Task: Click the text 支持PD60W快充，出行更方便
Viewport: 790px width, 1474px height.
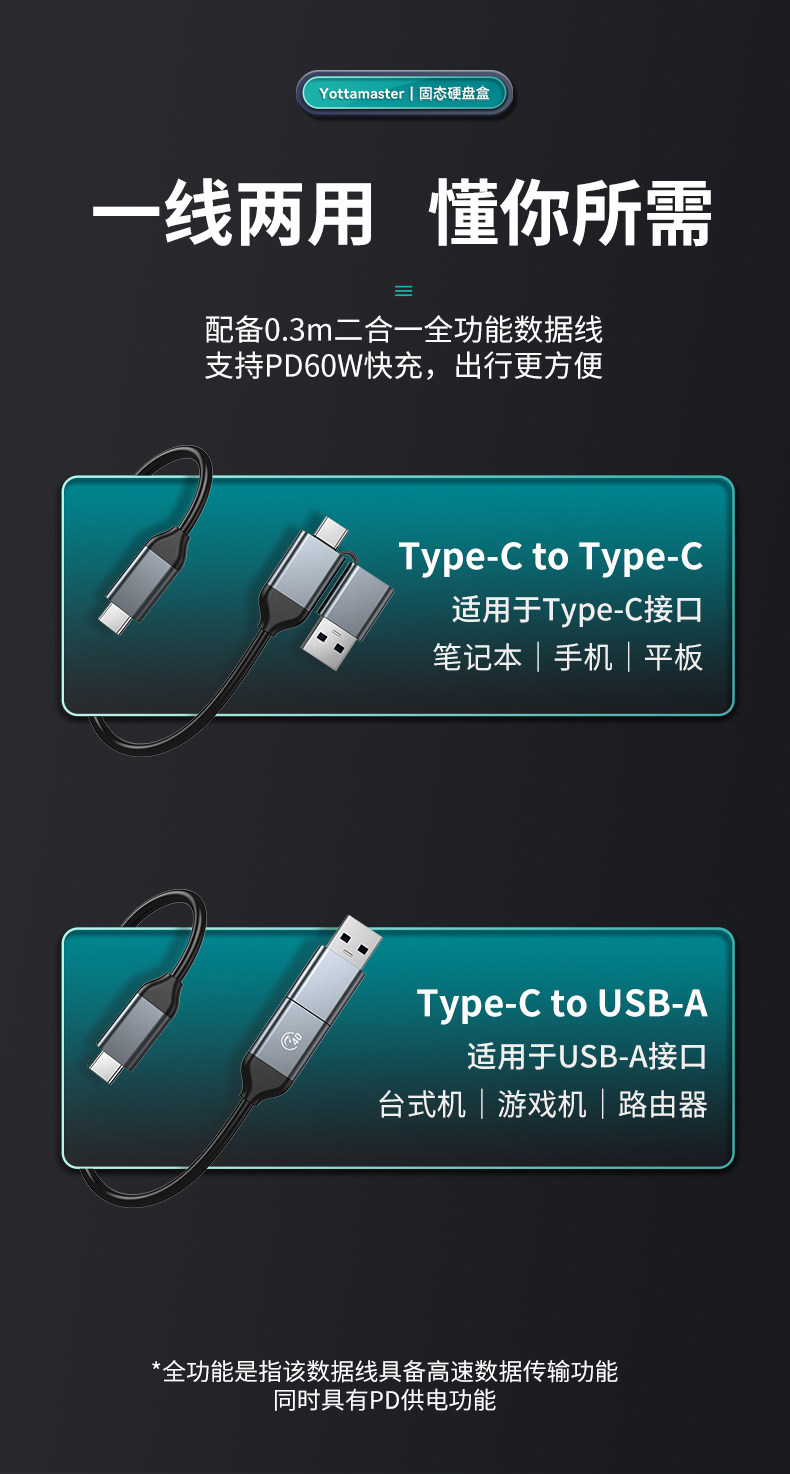Action: (x=403, y=365)
